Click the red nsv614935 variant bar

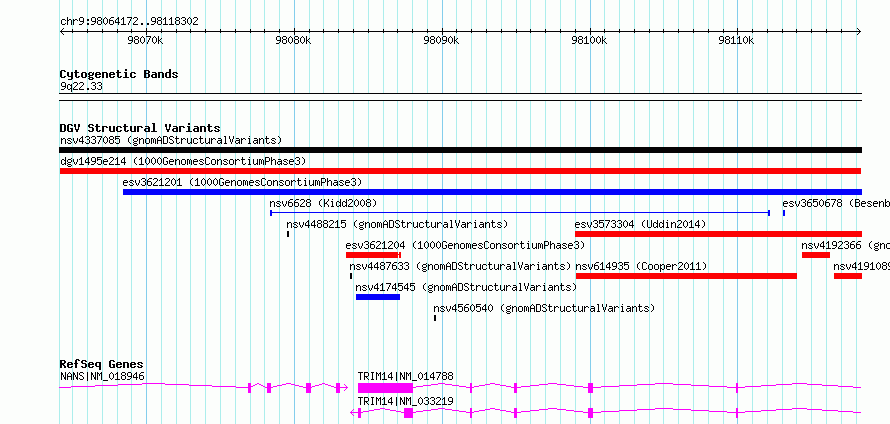pos(686,276)
